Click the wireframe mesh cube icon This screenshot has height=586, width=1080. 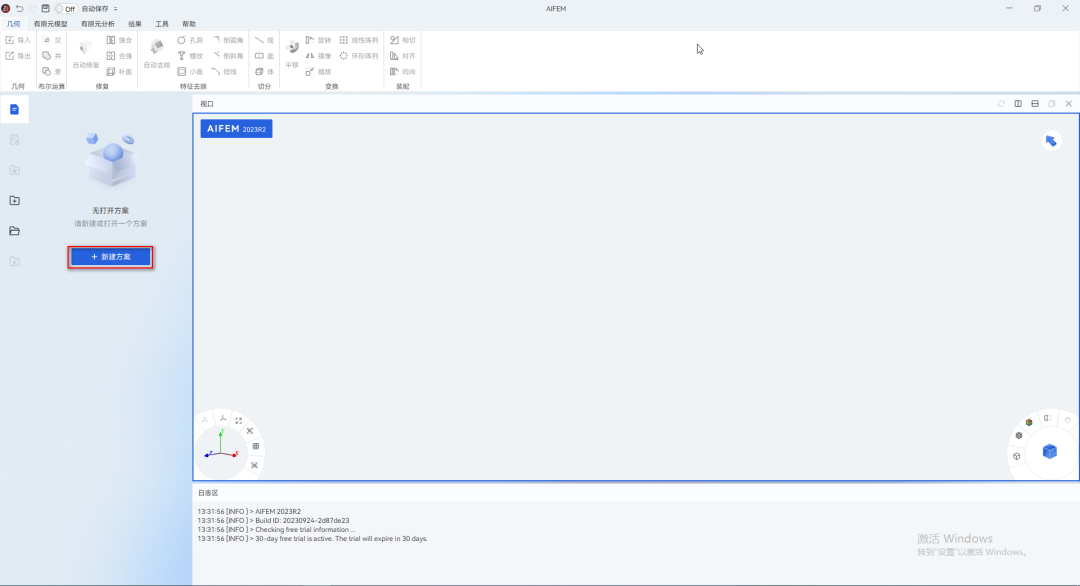(x=1019, y=435)
